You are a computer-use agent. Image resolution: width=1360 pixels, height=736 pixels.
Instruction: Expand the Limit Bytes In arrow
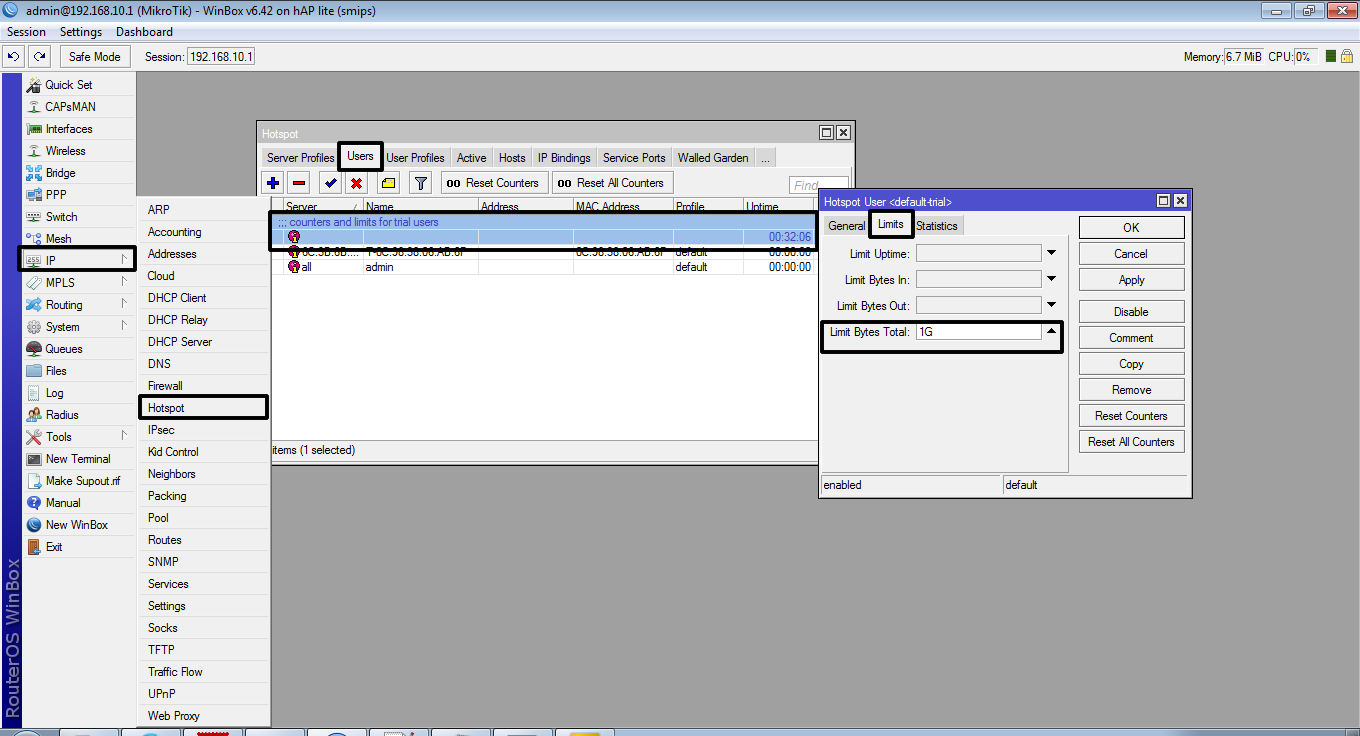click(1051, 280)
